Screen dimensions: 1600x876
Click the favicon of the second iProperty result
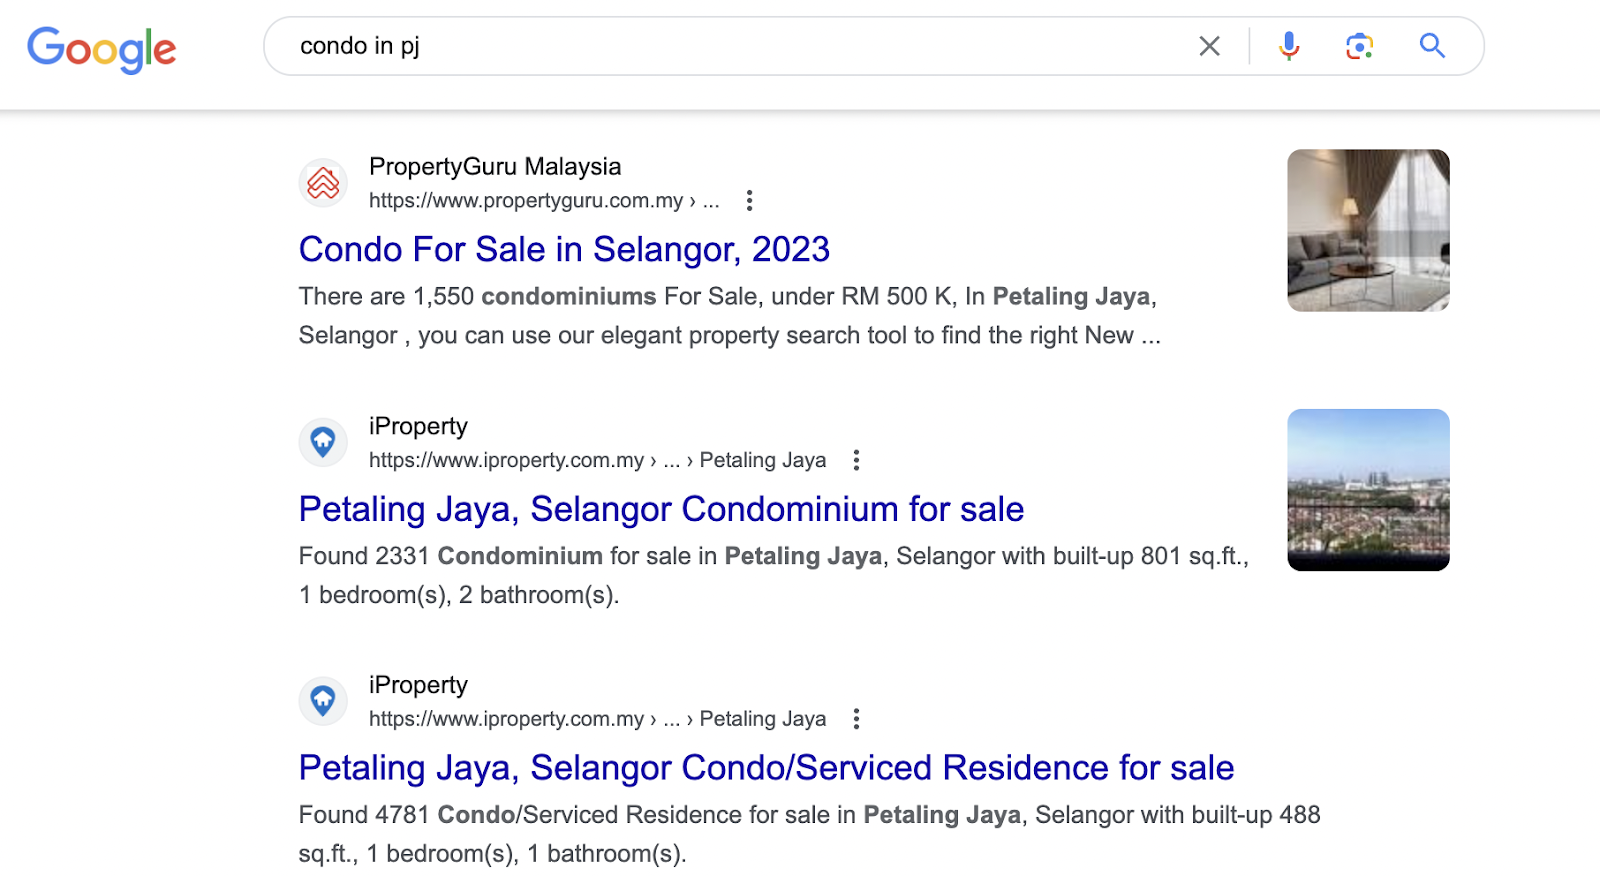(323, 701)
